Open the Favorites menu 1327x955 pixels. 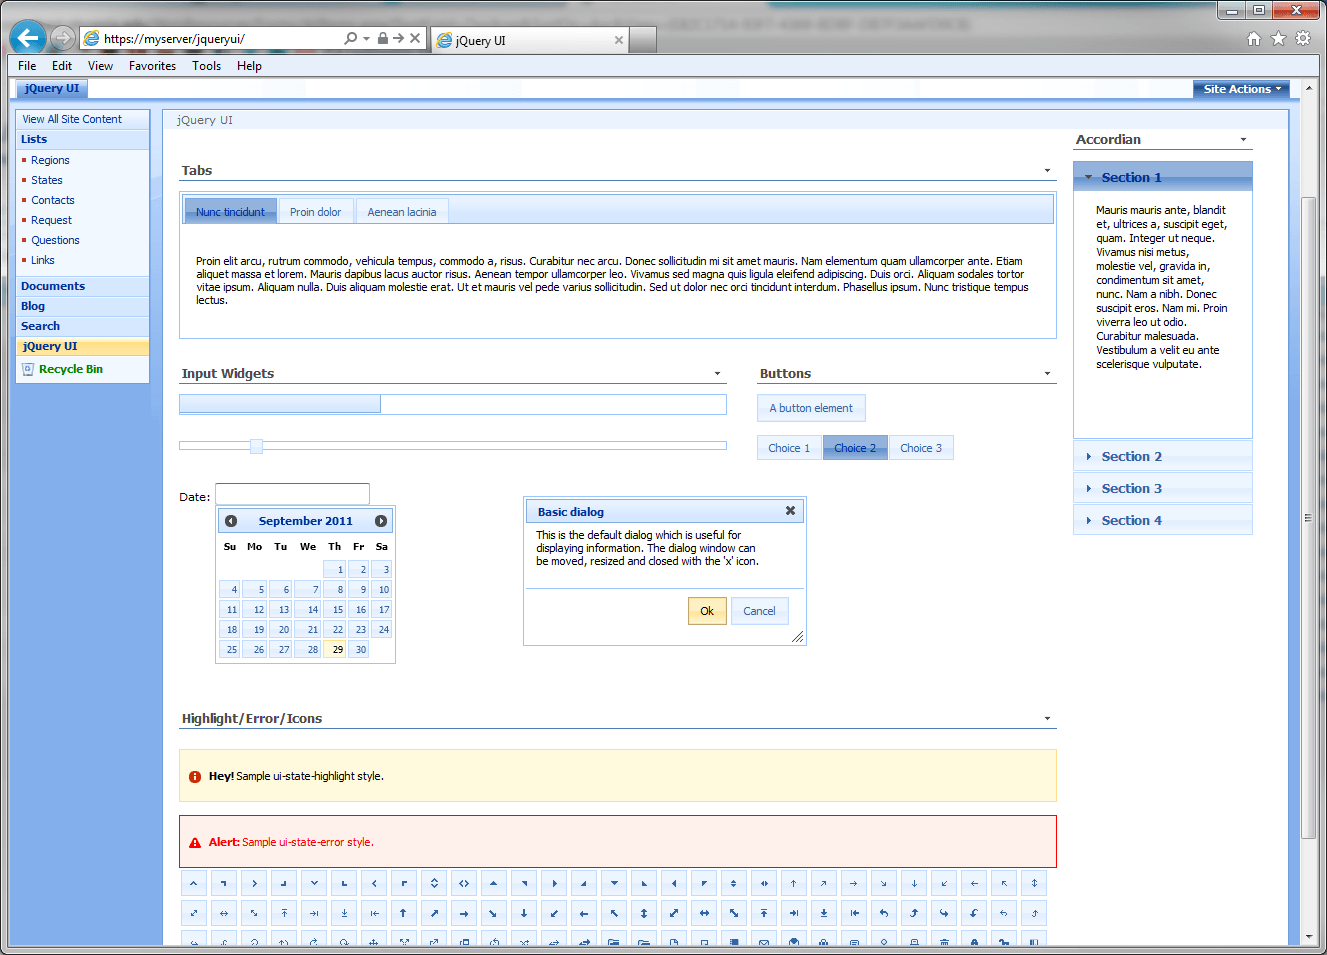coord(152,66)
